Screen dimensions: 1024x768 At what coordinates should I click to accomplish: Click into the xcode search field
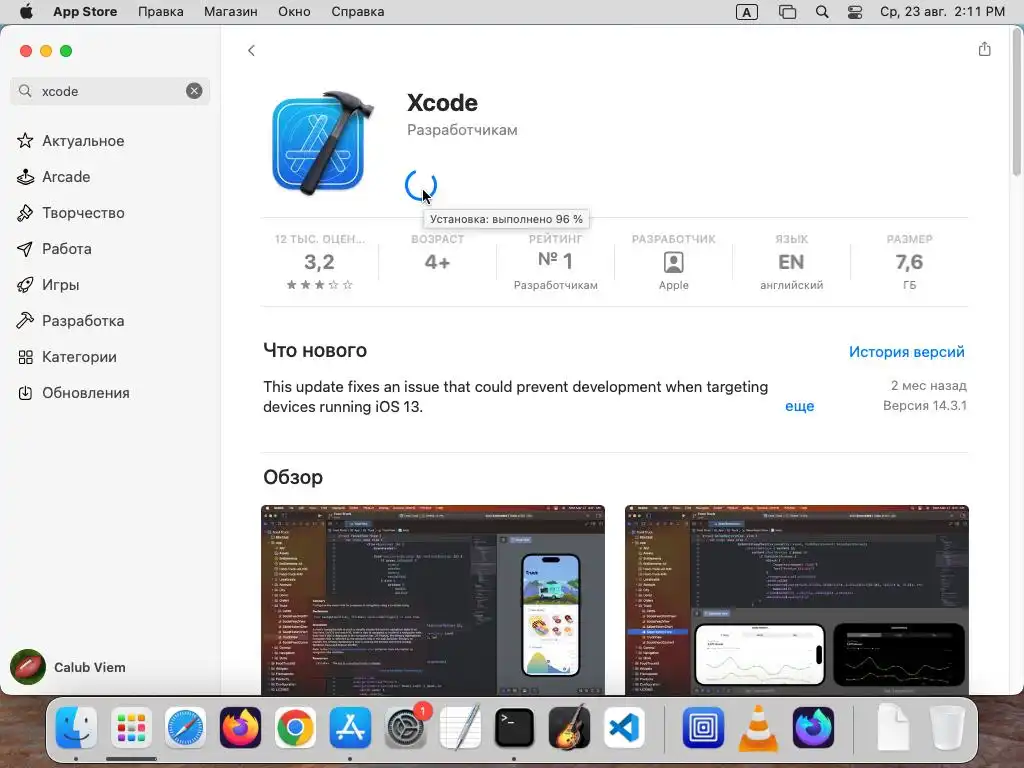(x=111, y=91)
